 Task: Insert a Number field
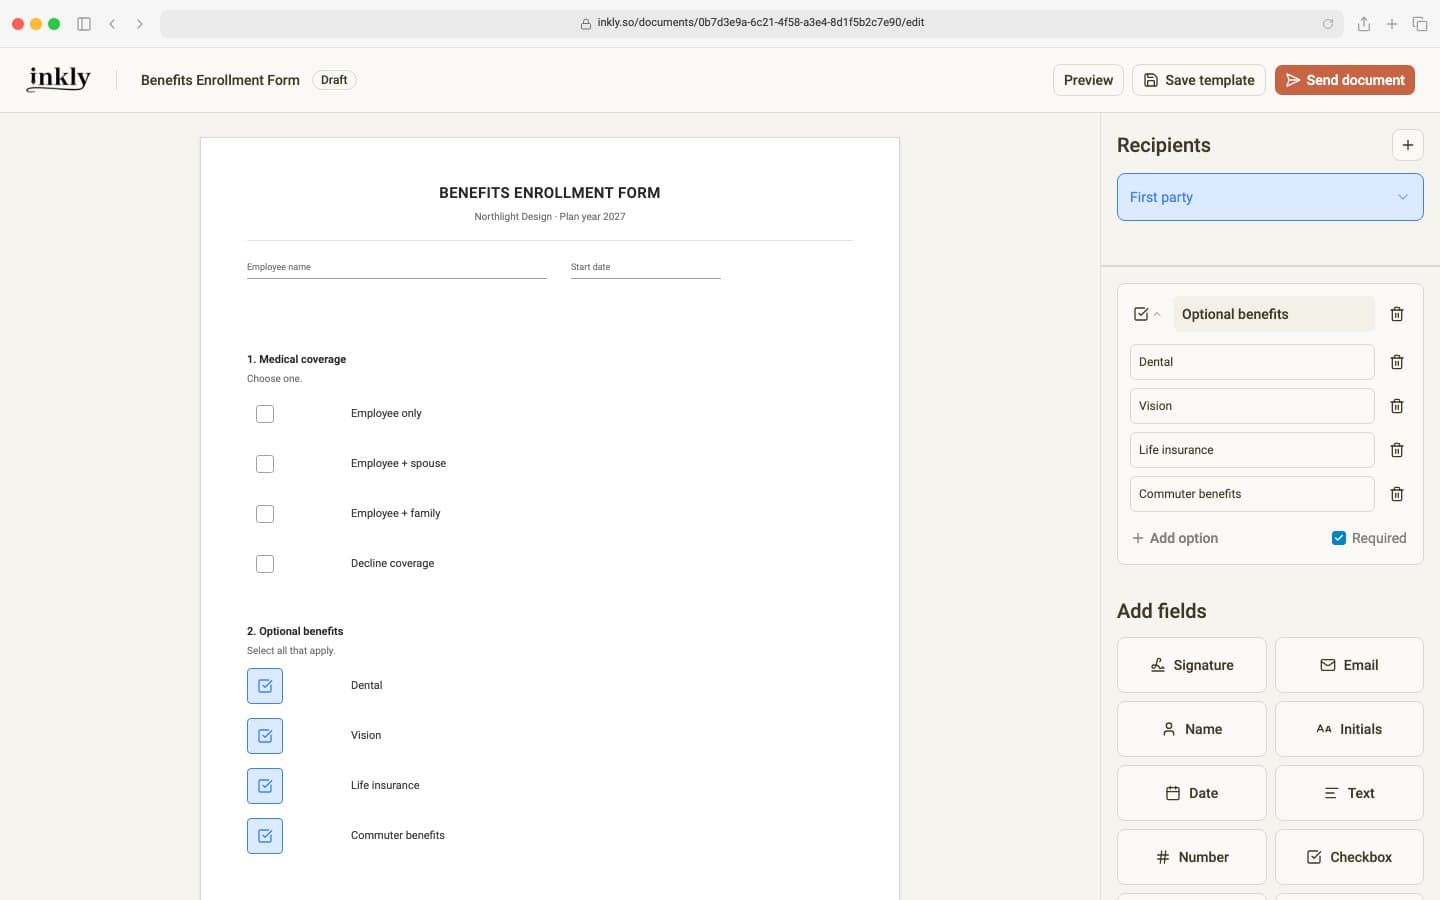point(1191,857)
